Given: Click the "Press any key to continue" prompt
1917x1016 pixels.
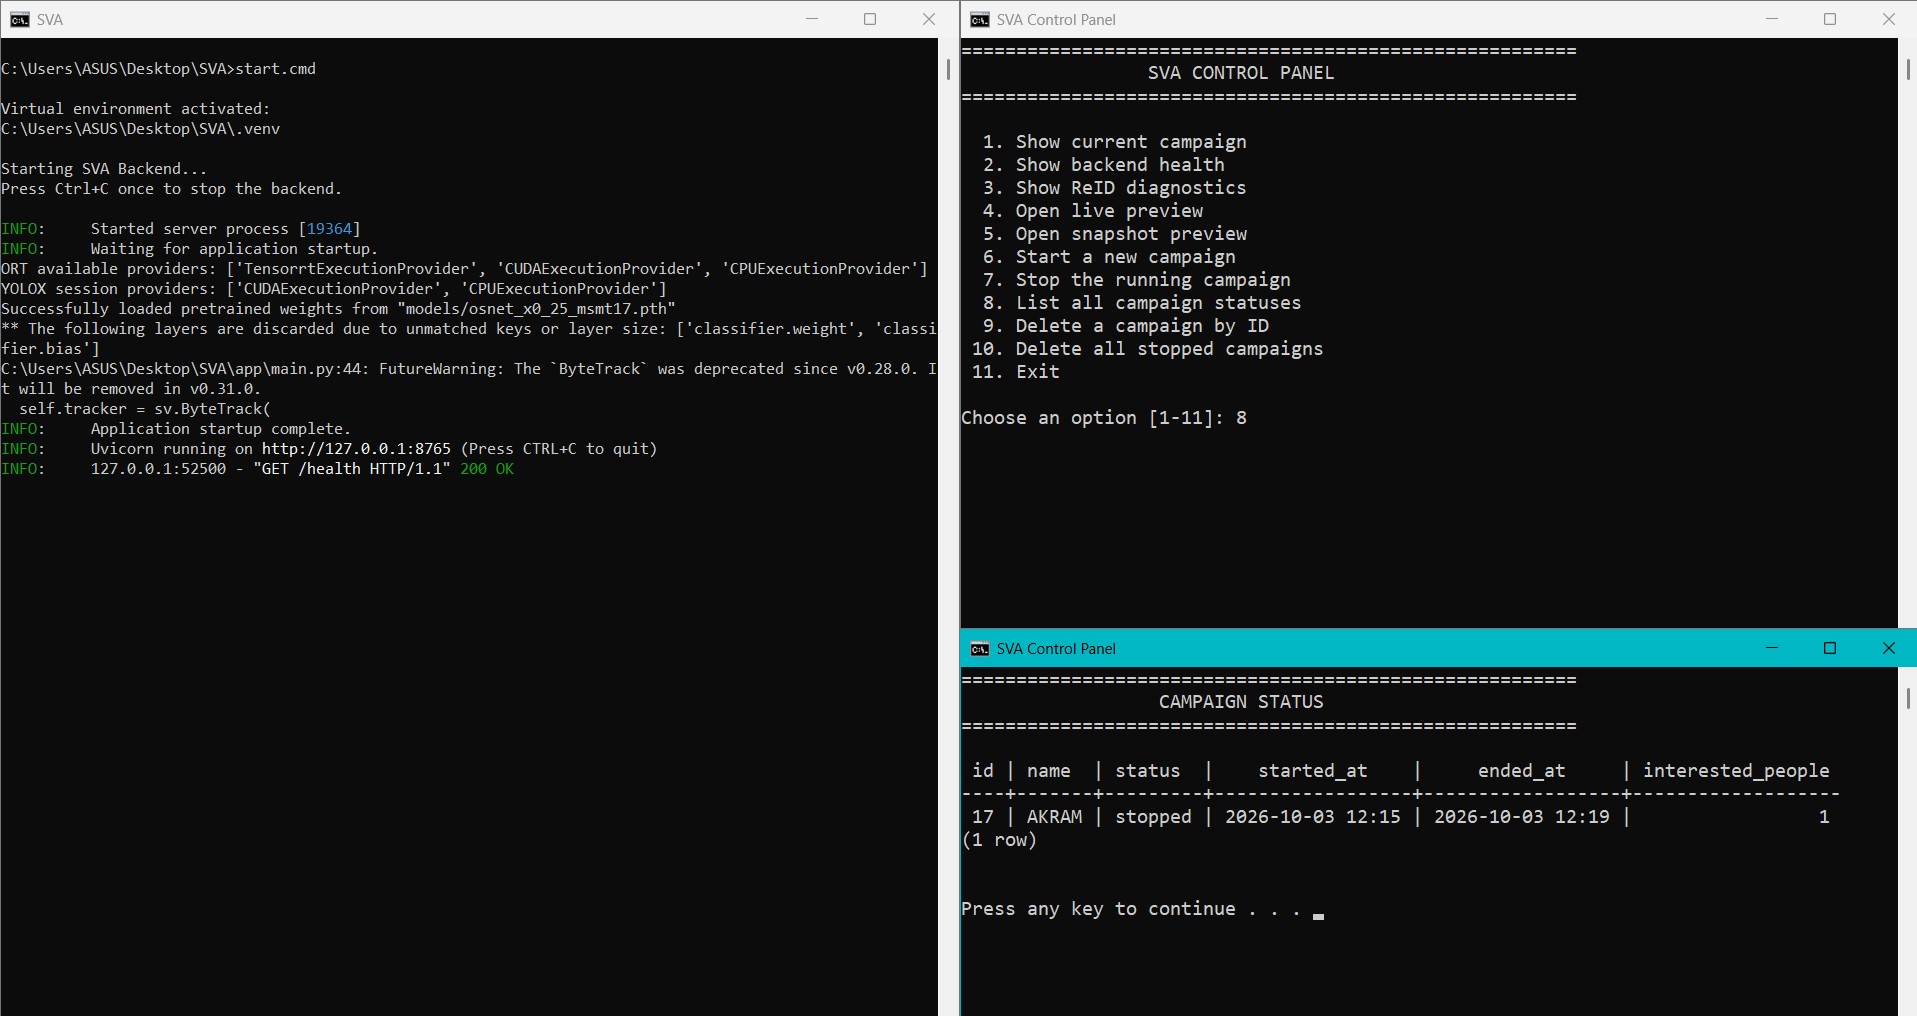Looking at the screenshot, I should point(1131,909).
